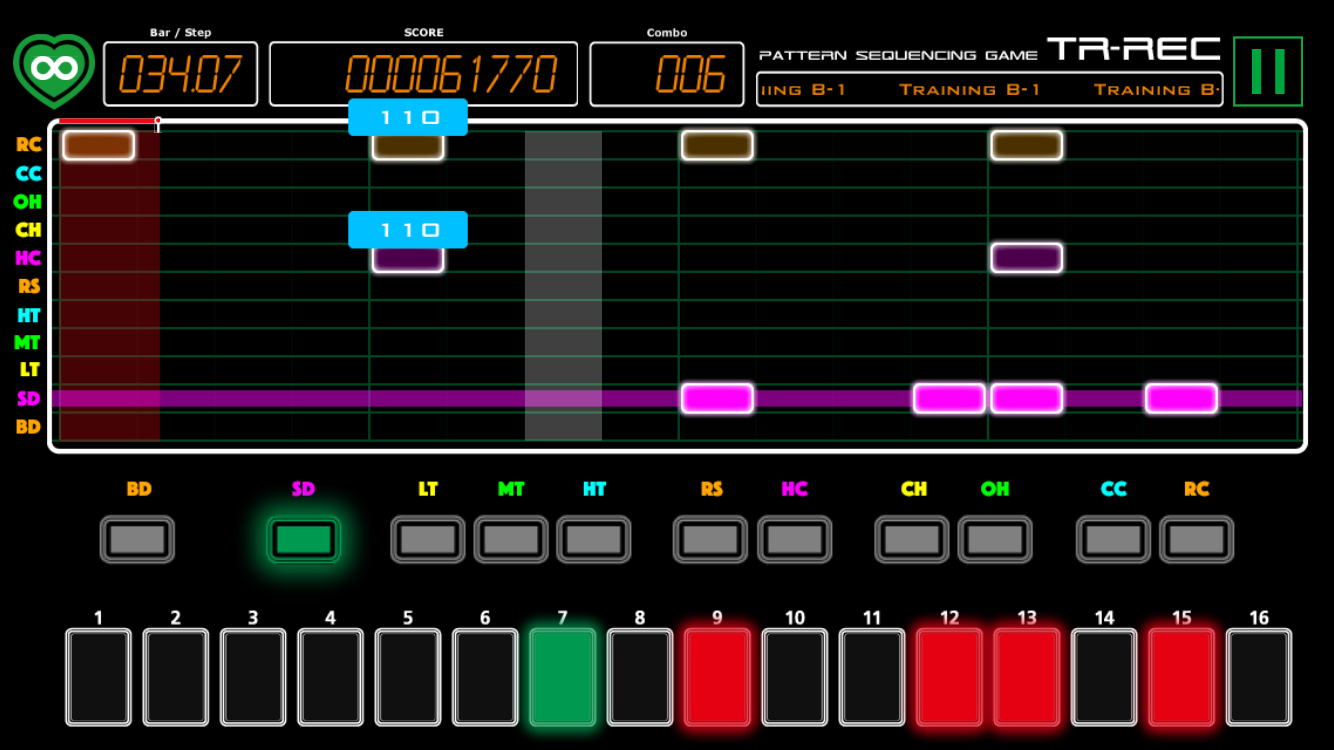Viewport: 1334px width, 750px height.
Task: Click the RC note at step 9
Action: [717, 145]
